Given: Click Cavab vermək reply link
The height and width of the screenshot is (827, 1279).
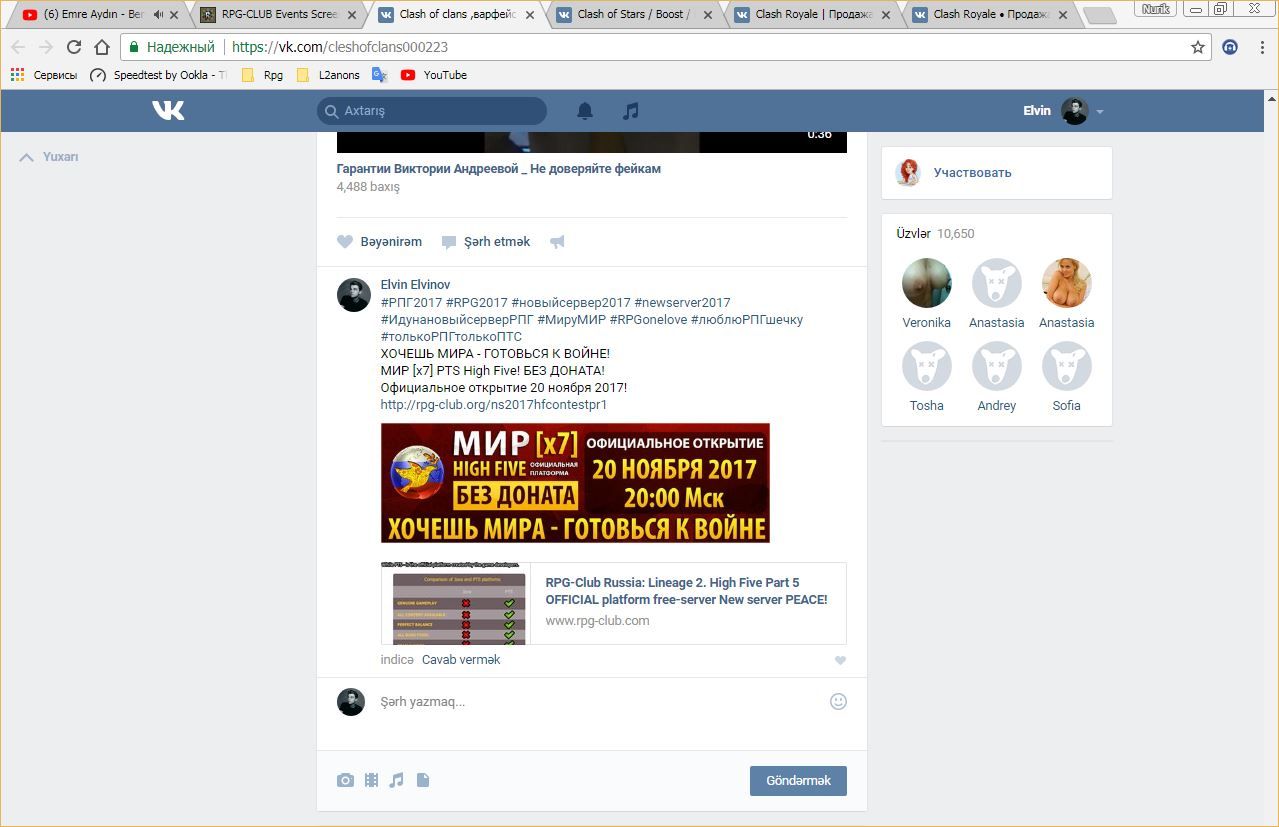Looking at the screenshot, I should [x=461, y=660].
